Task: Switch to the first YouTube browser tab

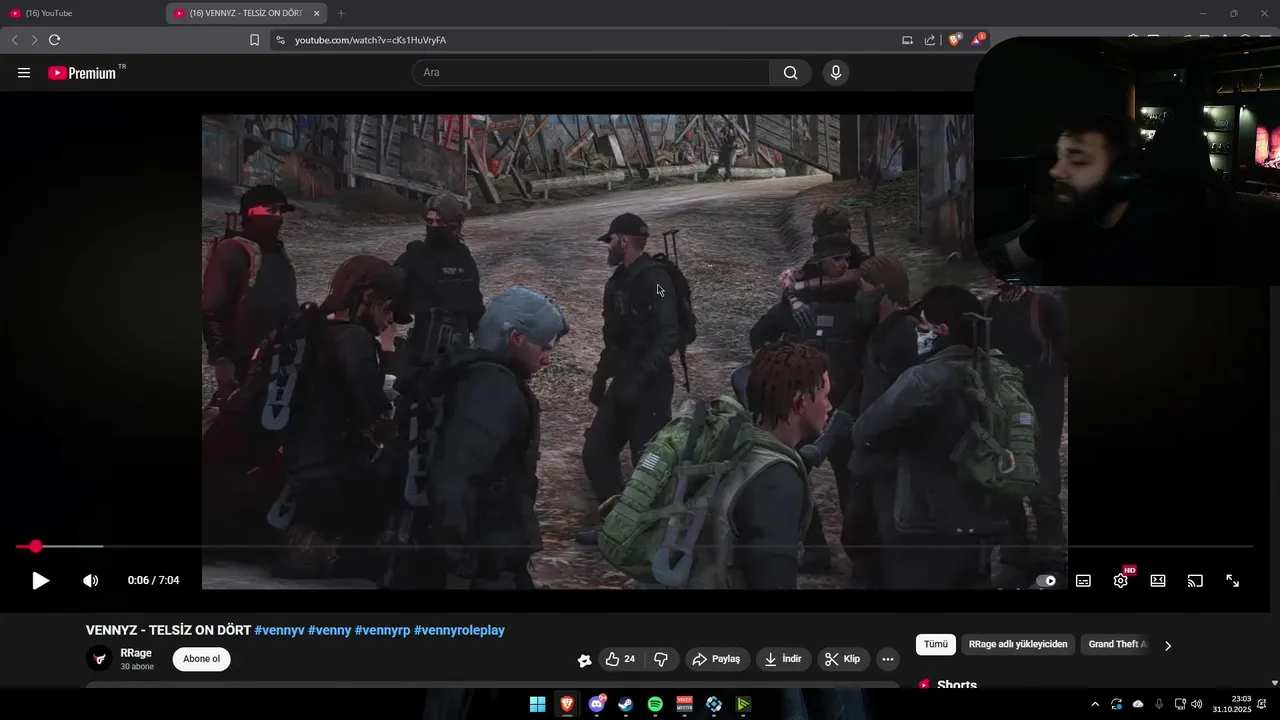Action: 80,13
